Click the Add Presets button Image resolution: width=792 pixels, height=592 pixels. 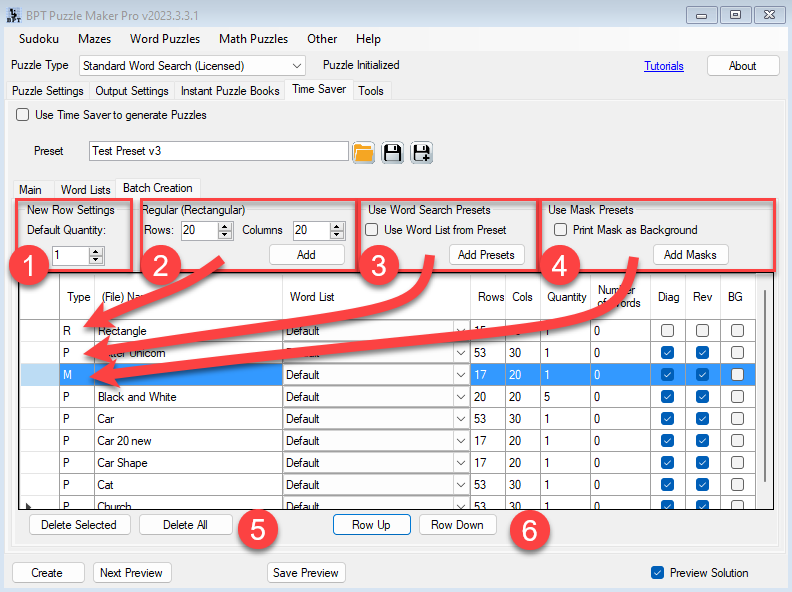coord(486,255)
